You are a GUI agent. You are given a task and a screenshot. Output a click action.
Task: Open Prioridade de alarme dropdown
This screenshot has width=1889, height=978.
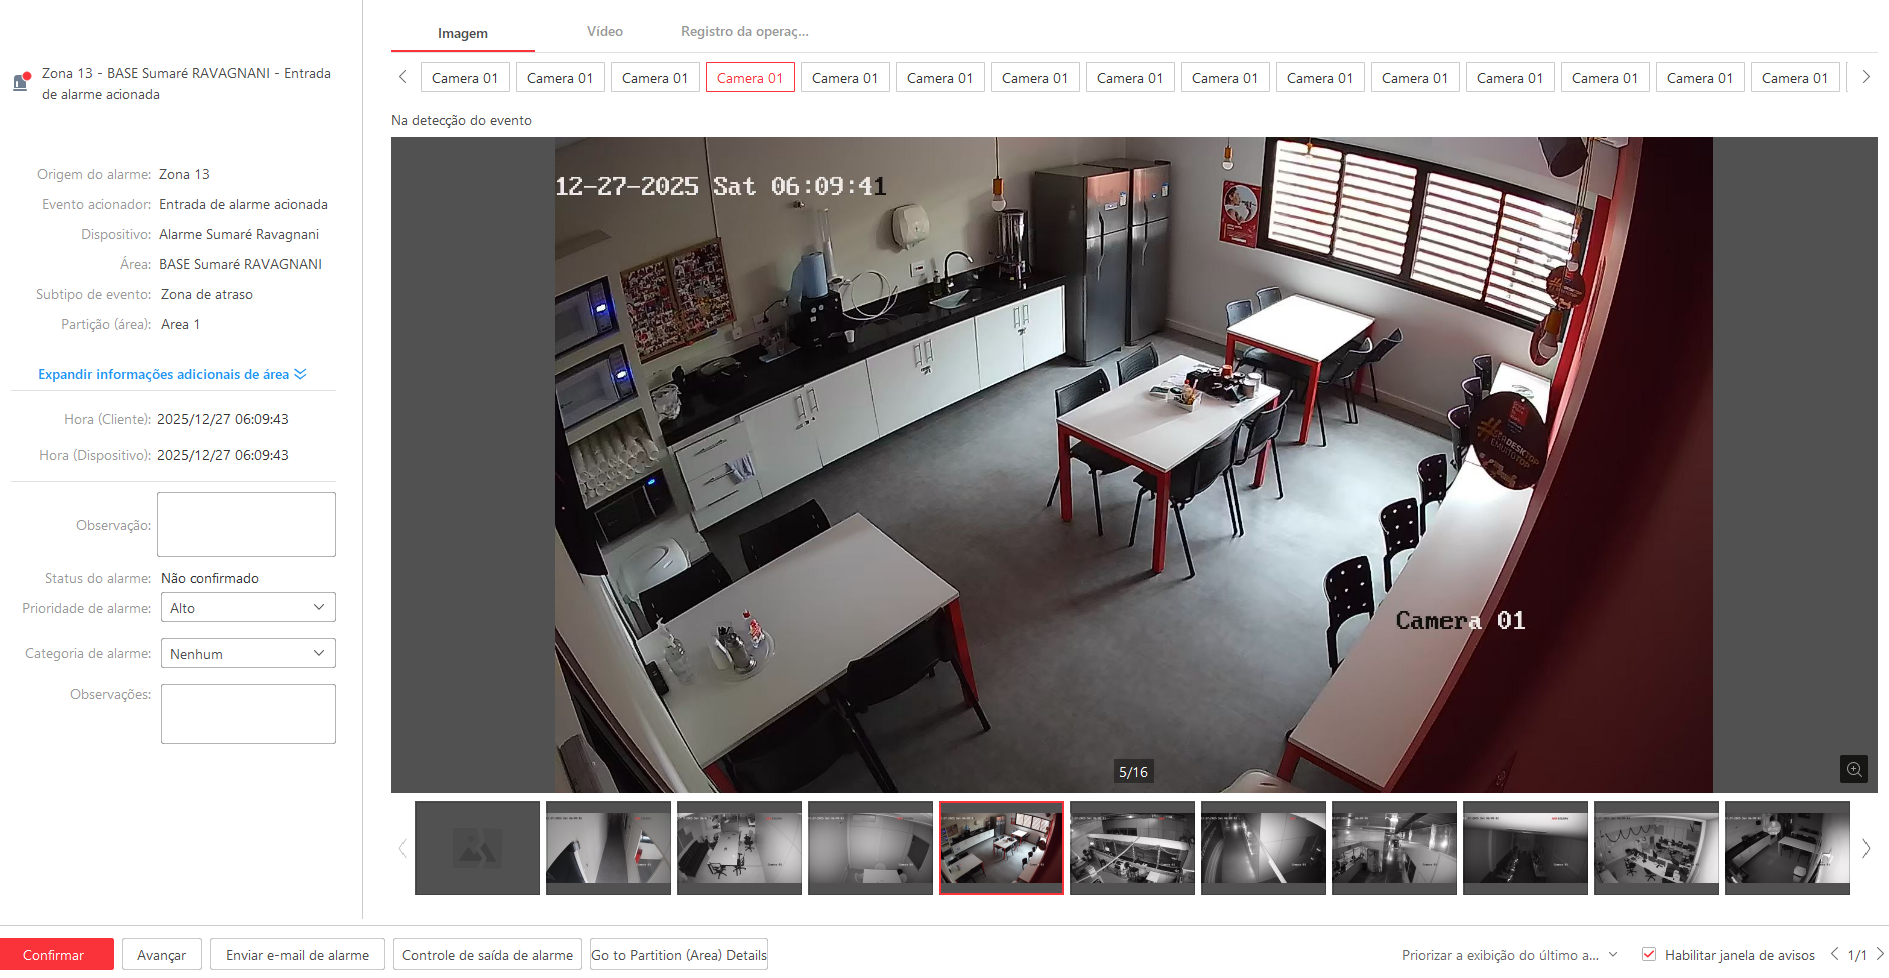[247, 608]
